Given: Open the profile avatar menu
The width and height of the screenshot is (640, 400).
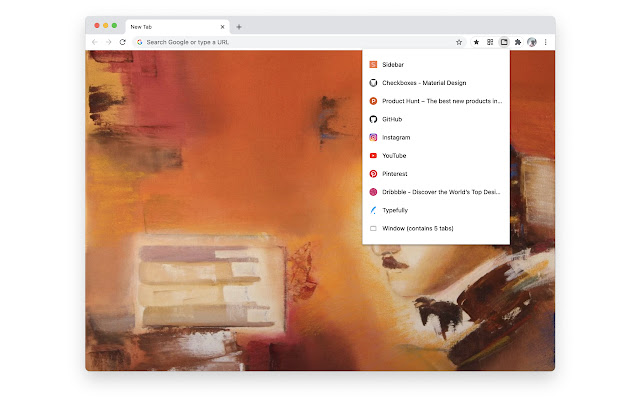Looking at the screenshot, I should point(532,42).
